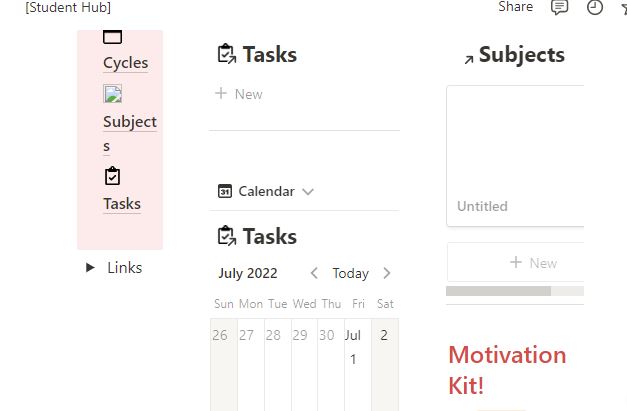627x411 pixels.
Task: Click the clipboard icon beside top Tasks heading
Action: click(226, 54)
